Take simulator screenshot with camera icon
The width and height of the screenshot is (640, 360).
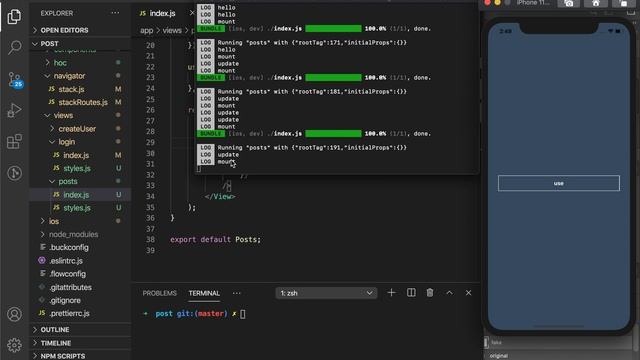(568, 3)
